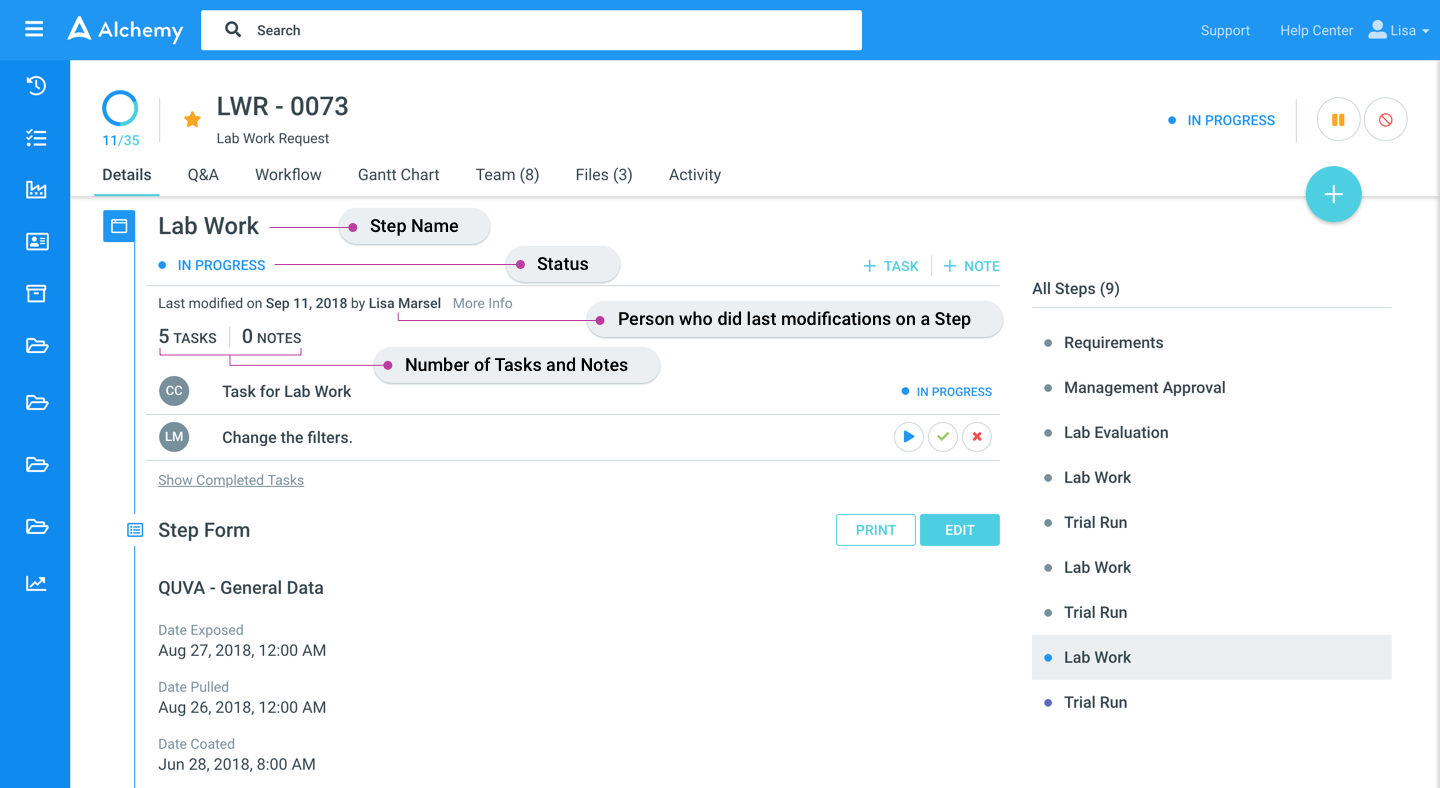Click the 11/35 progress circle
The width and height of the screenshot is (1440, 788).
(x=120, y=108)
